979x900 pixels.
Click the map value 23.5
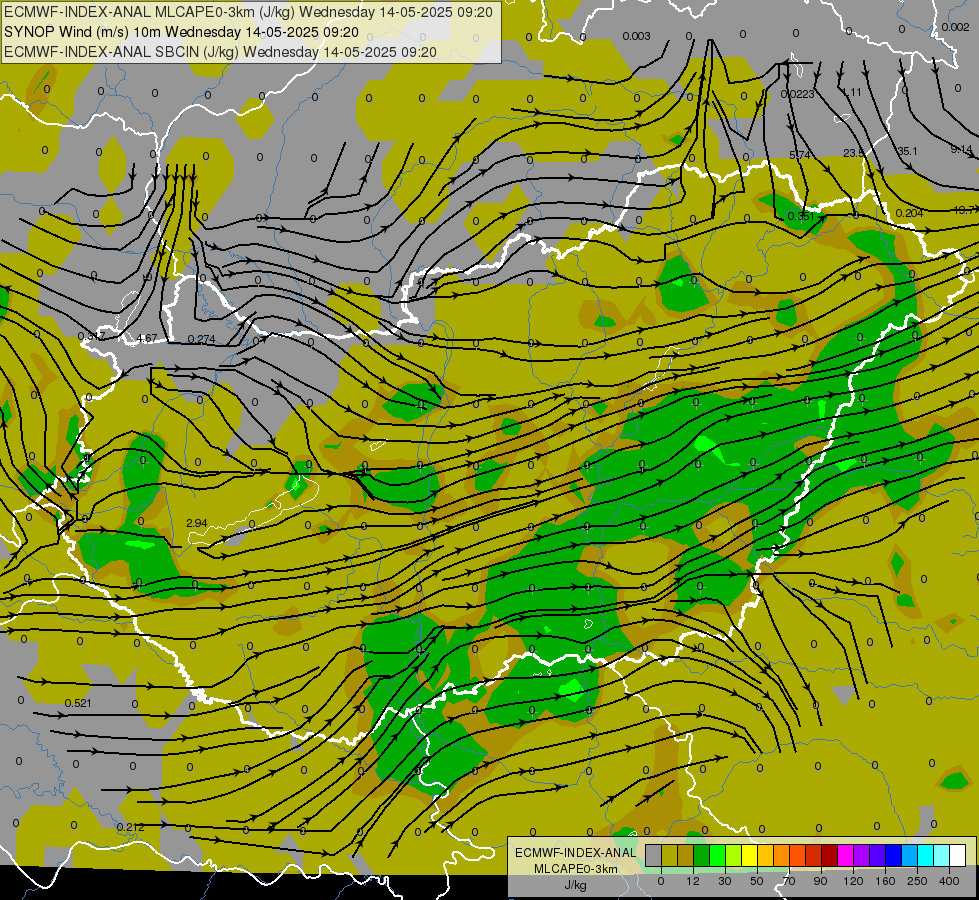854,153
